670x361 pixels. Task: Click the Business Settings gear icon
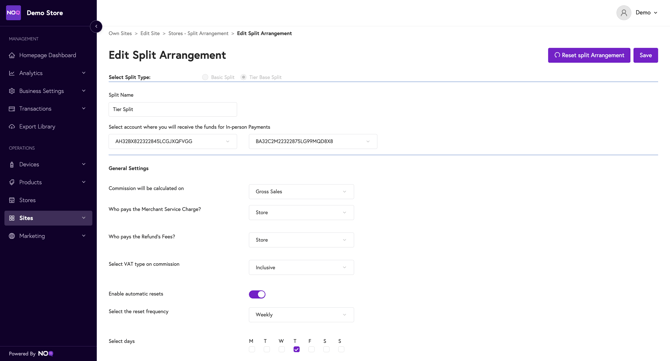tap(12, 91)
